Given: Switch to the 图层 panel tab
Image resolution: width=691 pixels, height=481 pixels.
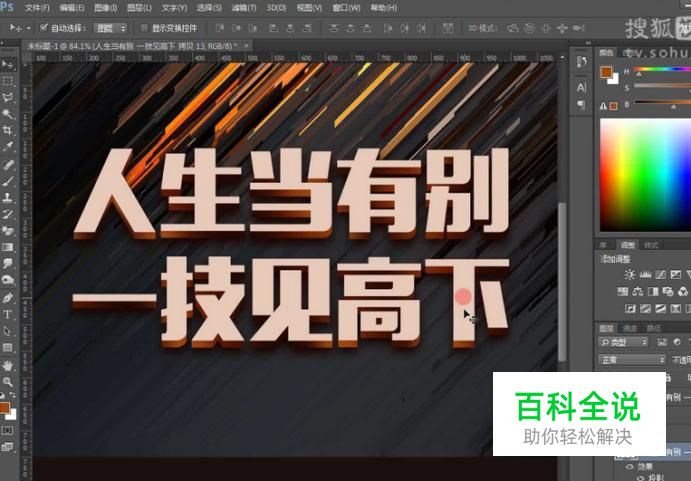Looking at the screenshot, I should coord(607,328).
